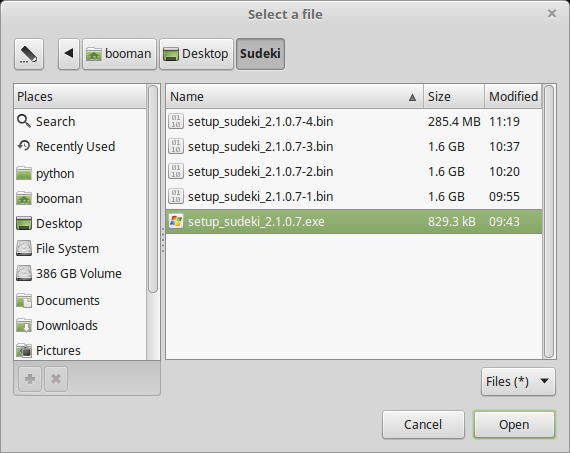Image resolution: width=570 pixels, height=453 pixels.
Task: Go to Desktop in path bar
Action: tap(196, 54)
